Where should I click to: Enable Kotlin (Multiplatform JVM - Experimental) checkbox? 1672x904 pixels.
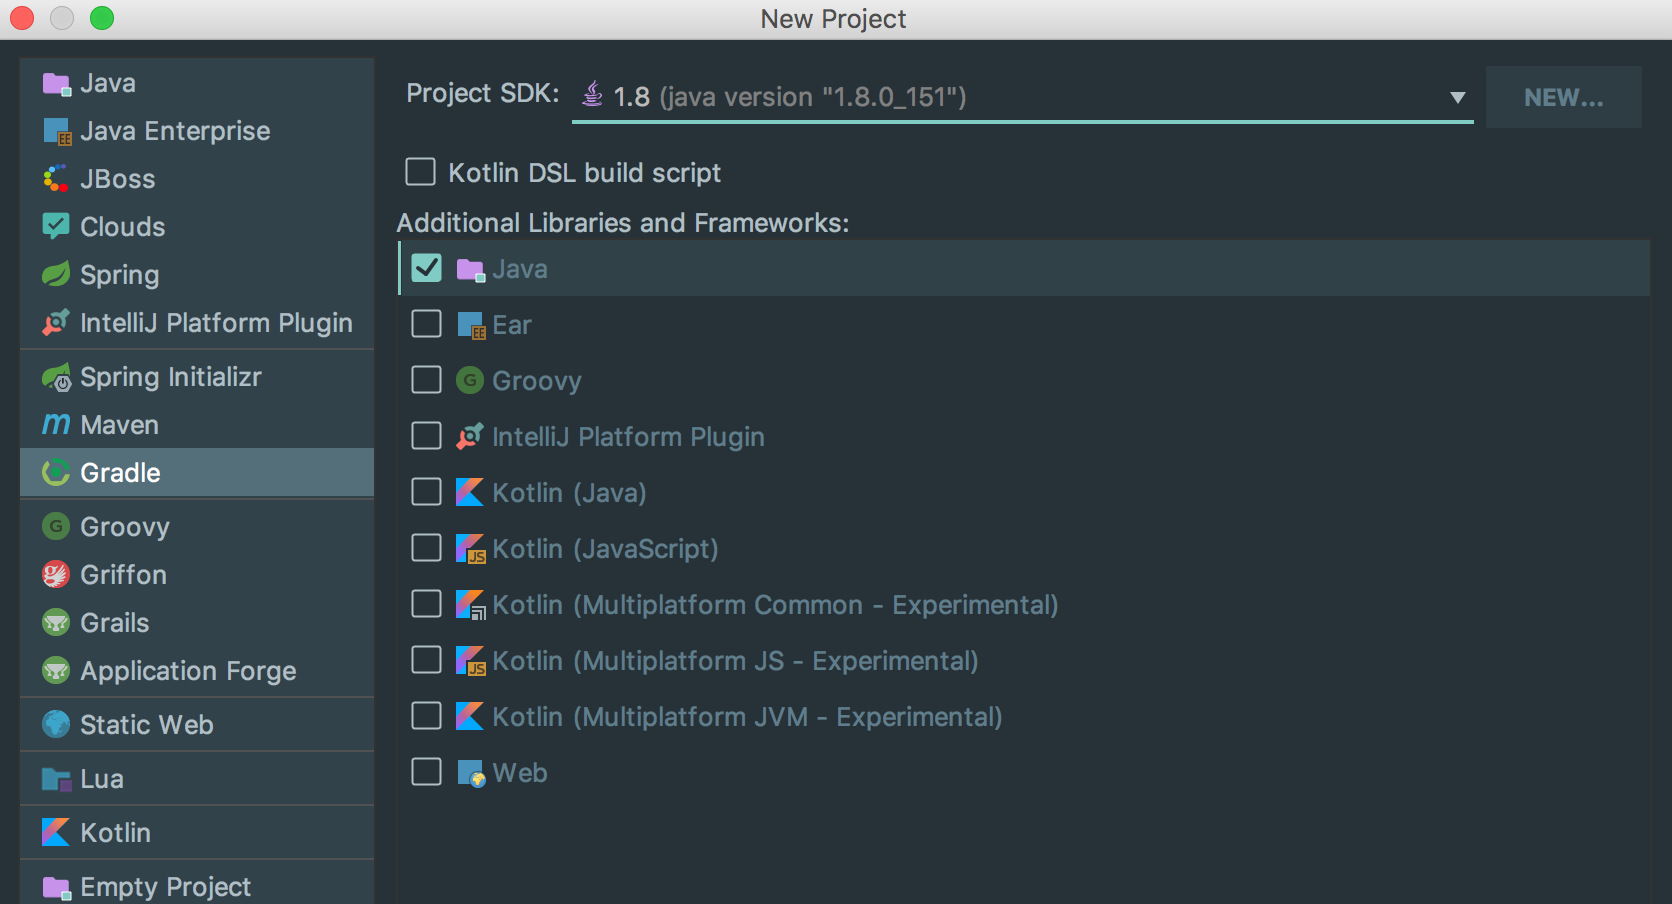click(x=426, y=716)
